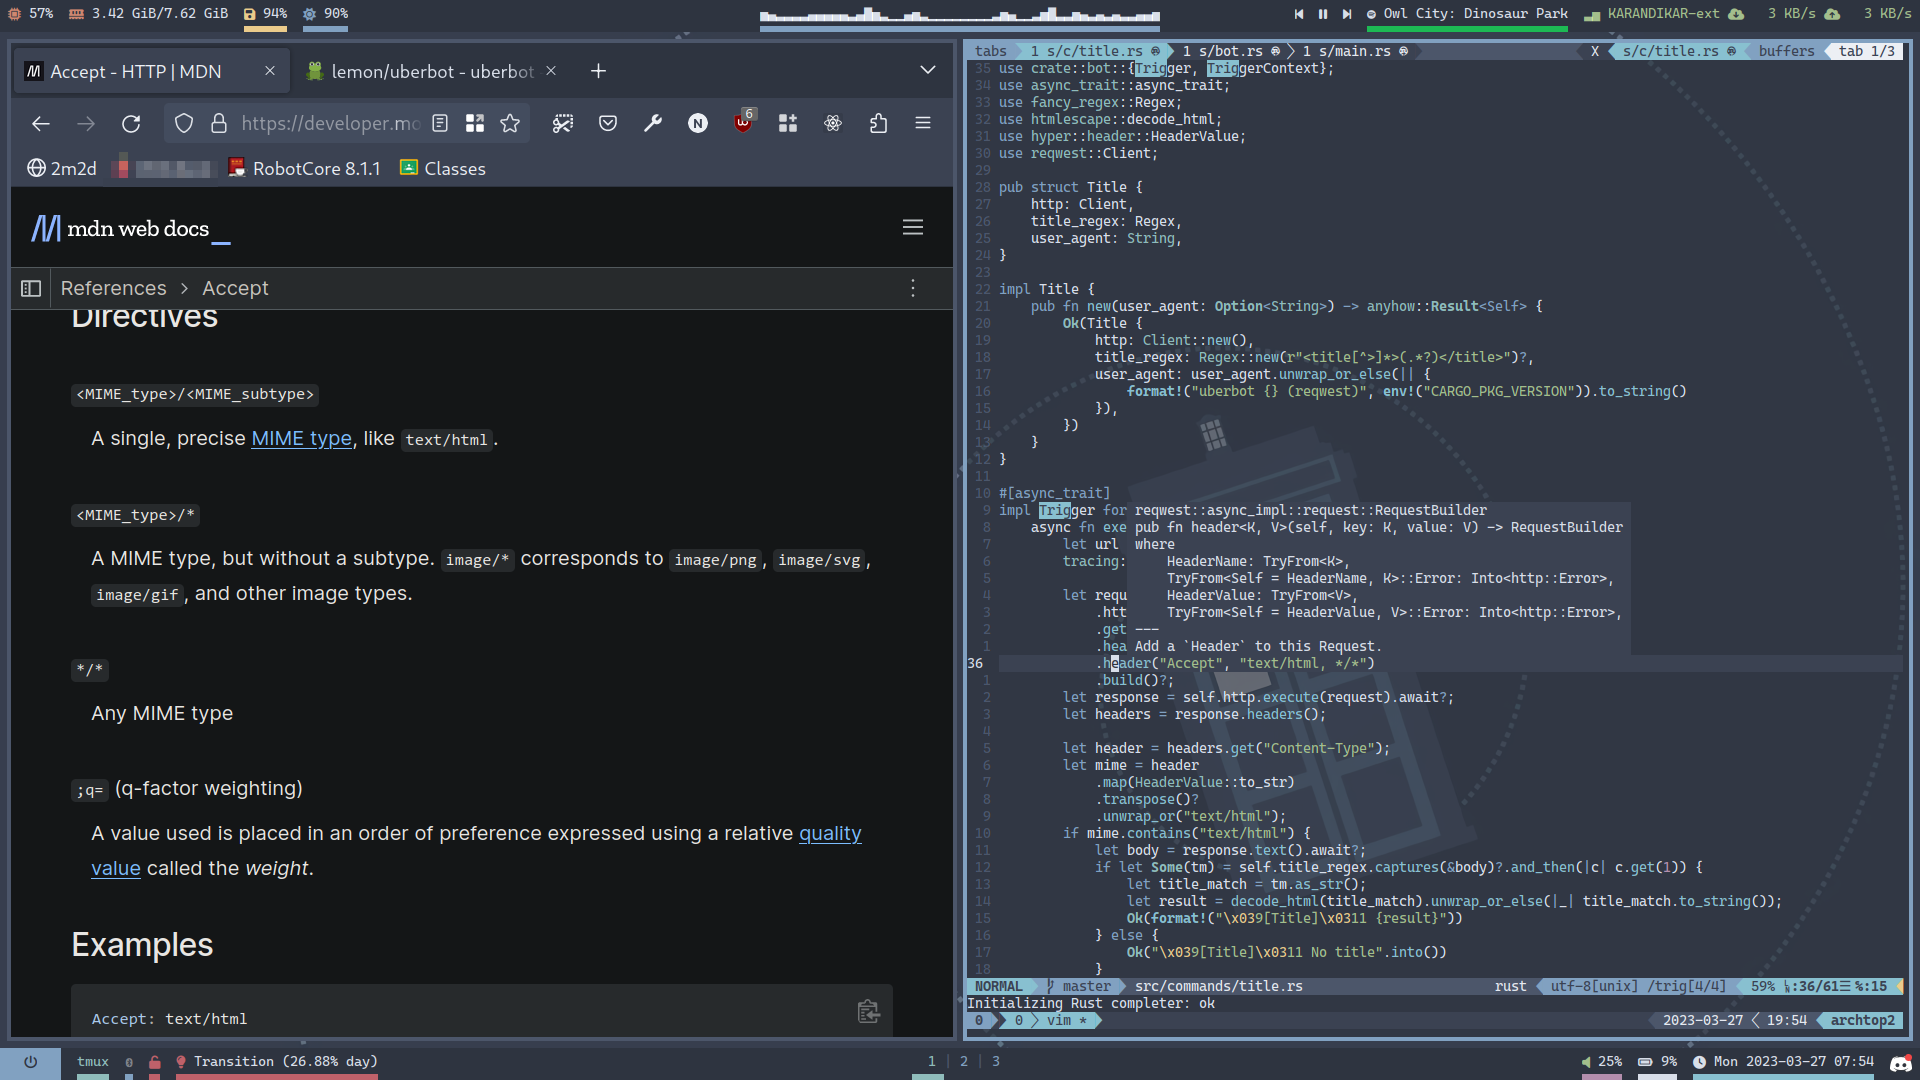
Task: Open the developer wrench tool
Action: (653, 123)
